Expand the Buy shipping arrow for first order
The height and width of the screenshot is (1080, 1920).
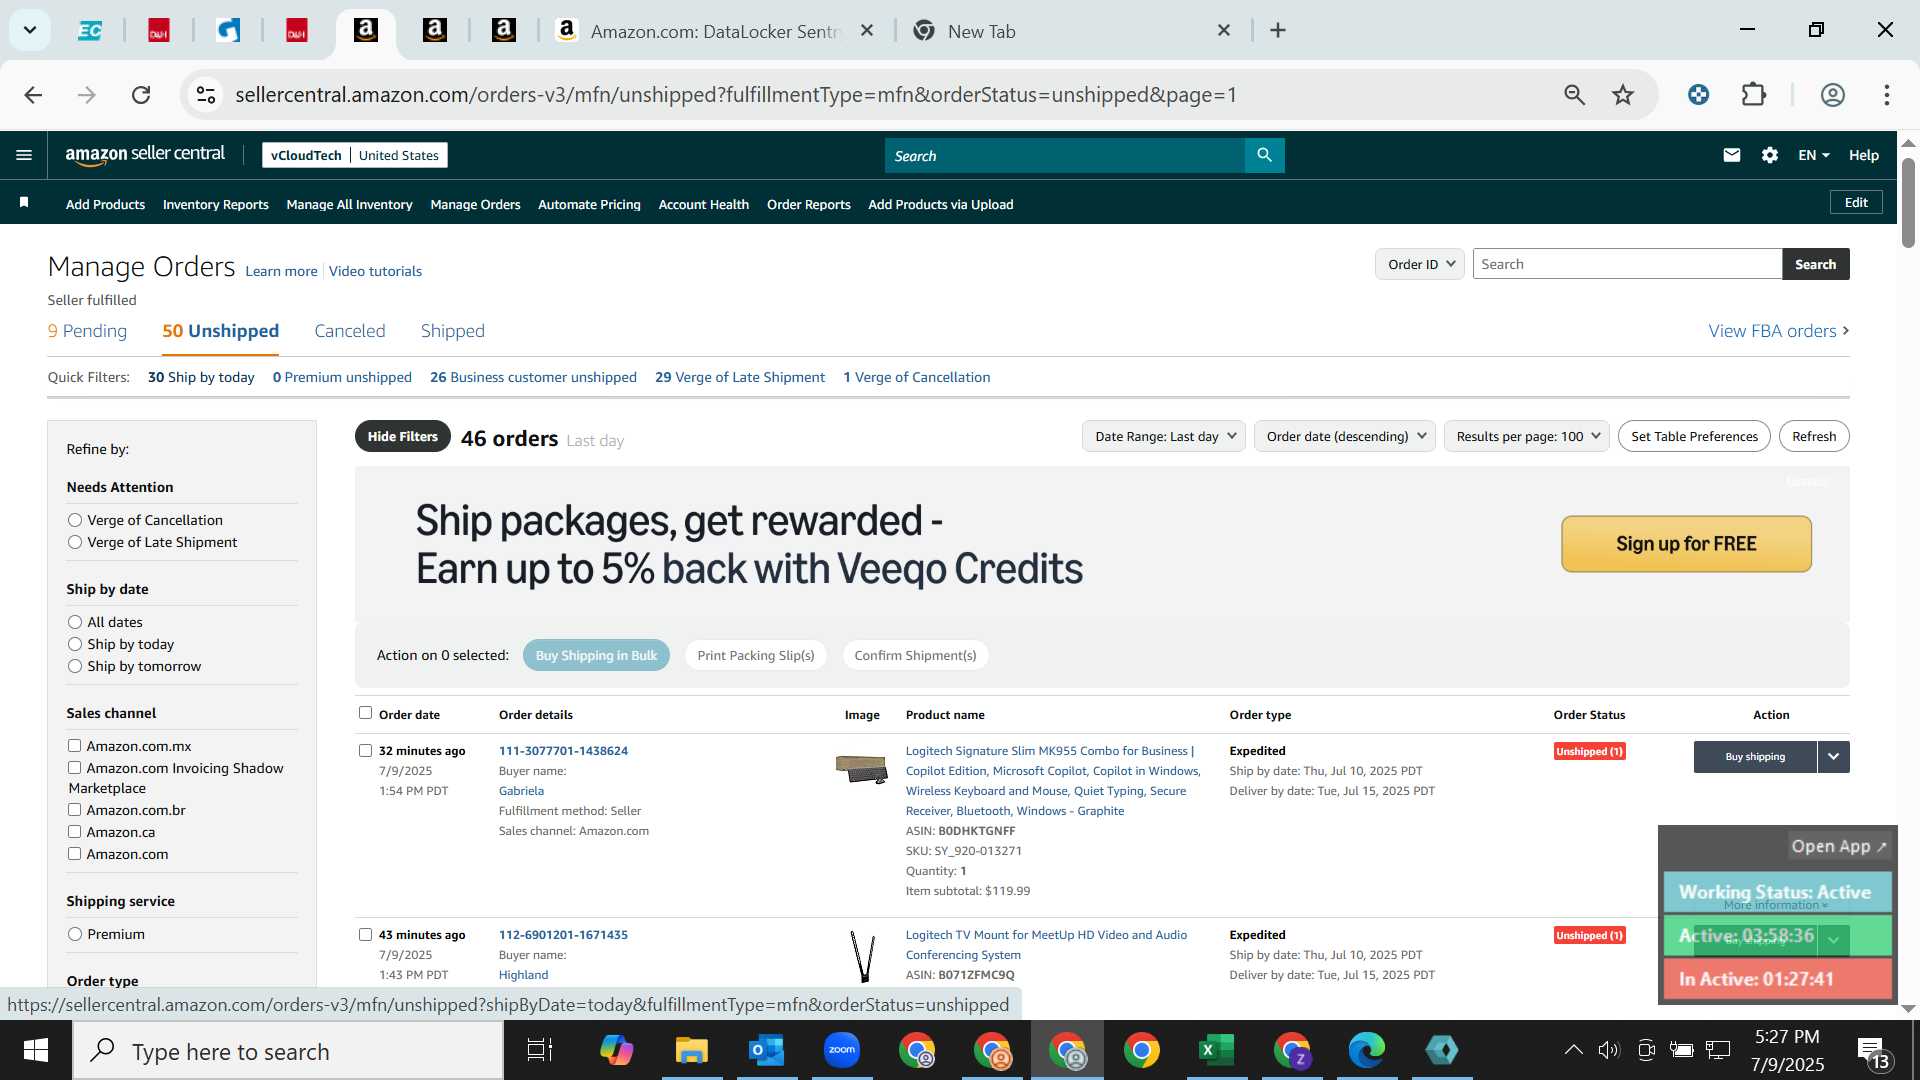click(x=1833, y=757)
